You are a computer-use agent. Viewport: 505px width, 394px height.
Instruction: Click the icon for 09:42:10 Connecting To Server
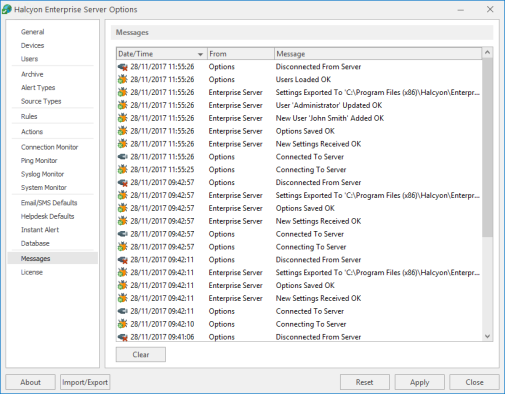coord(123,324)
